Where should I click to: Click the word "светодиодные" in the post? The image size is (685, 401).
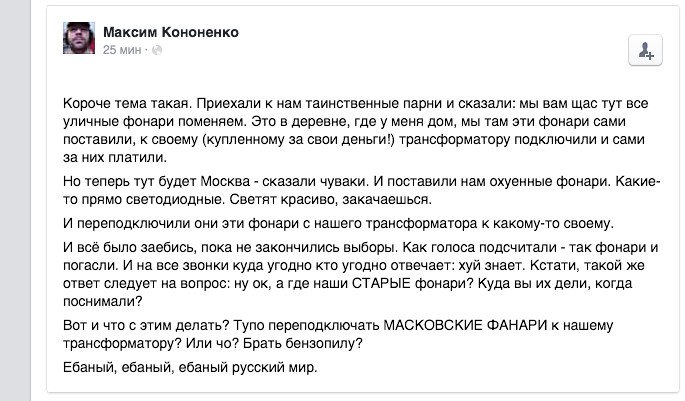(175, 199)
